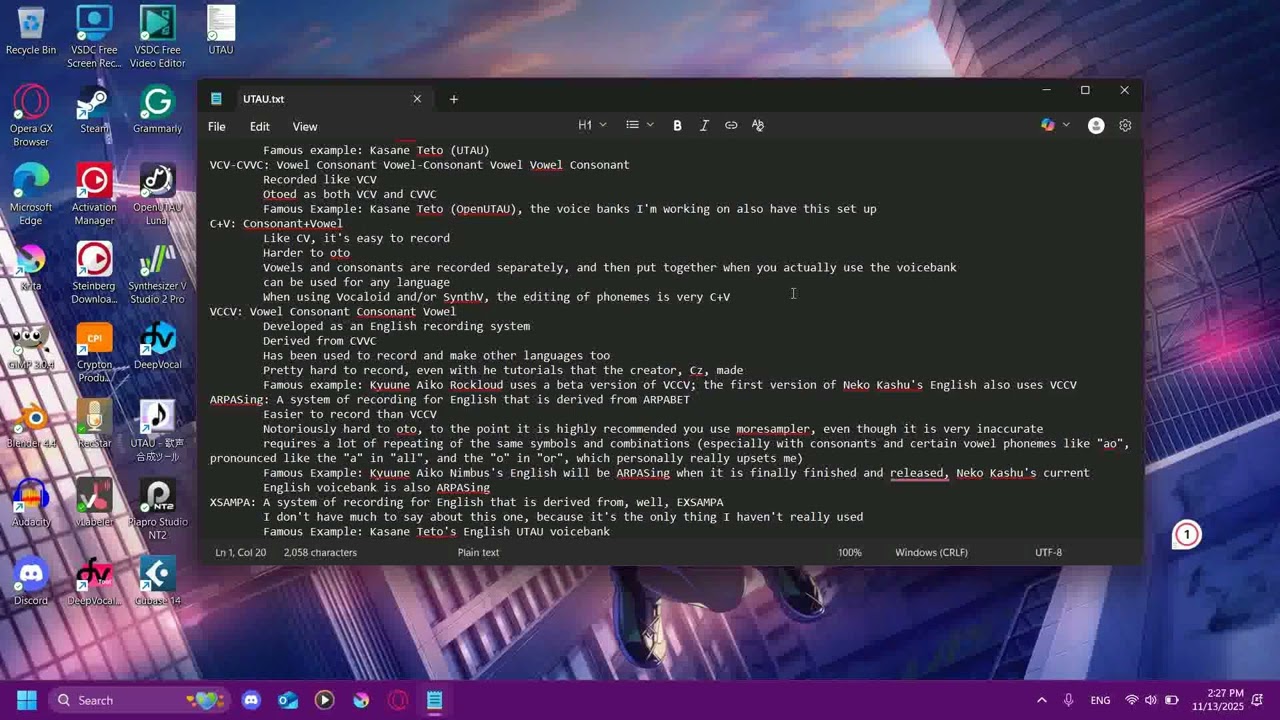Open Outlook from the taskbar
This screenshot has width=1280, height=720.
pos(288,700)
